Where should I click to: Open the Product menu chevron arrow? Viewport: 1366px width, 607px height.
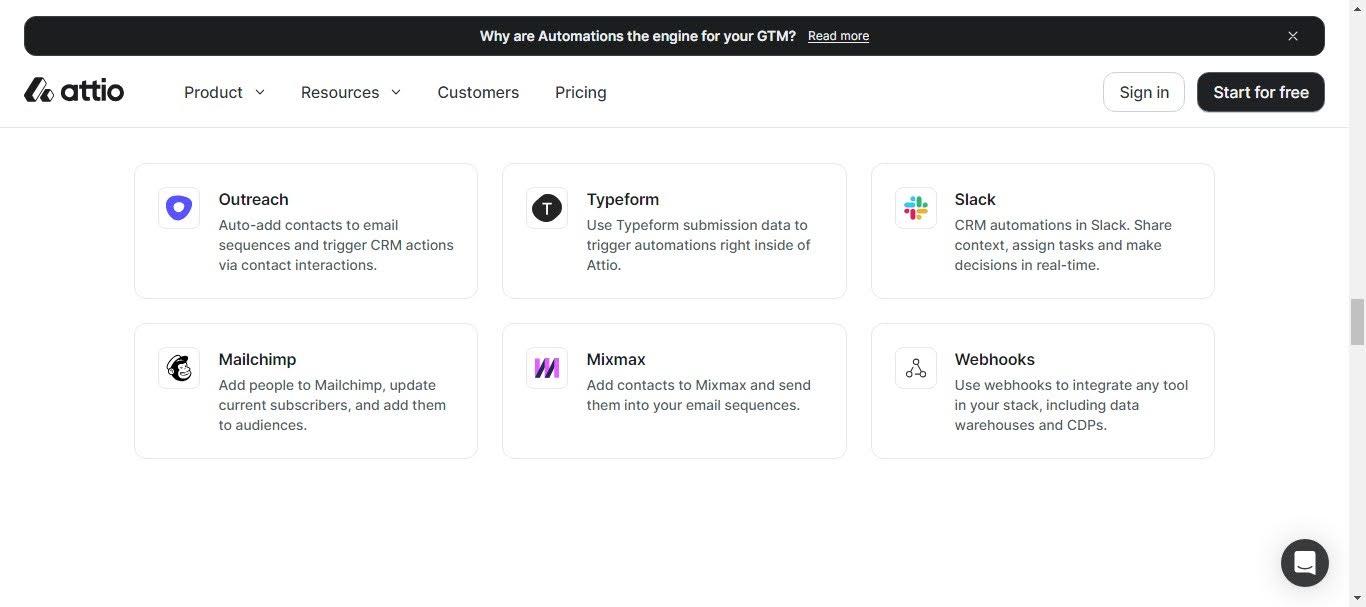tap(259, 92)
